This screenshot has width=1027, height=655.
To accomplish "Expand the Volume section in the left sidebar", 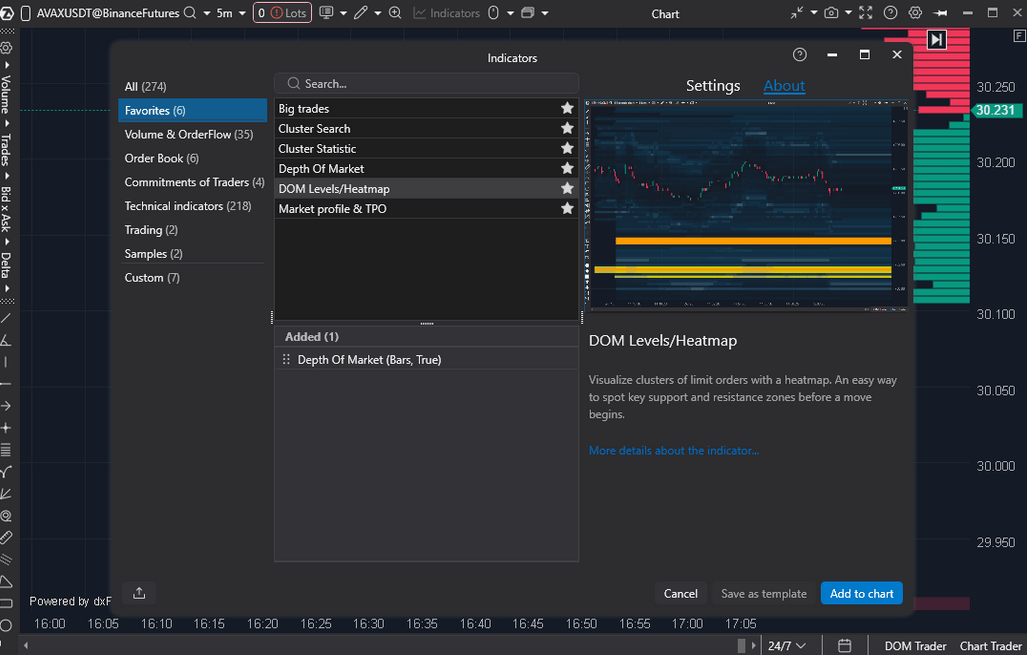I will point(8,95).
